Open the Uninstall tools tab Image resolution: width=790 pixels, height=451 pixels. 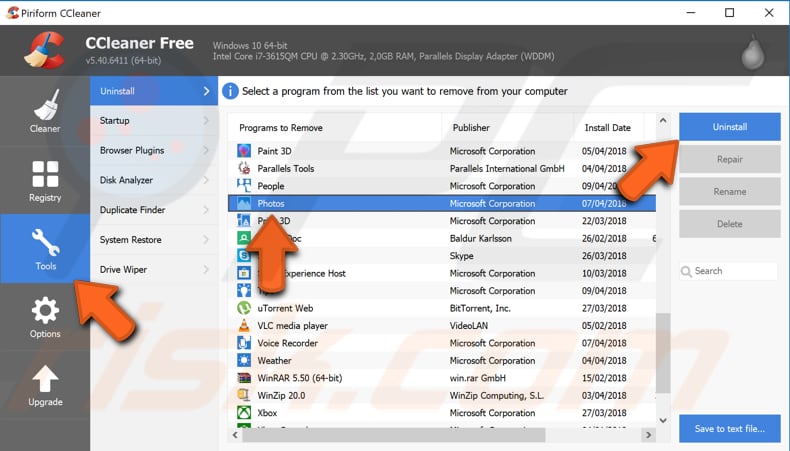coord(154,91)
